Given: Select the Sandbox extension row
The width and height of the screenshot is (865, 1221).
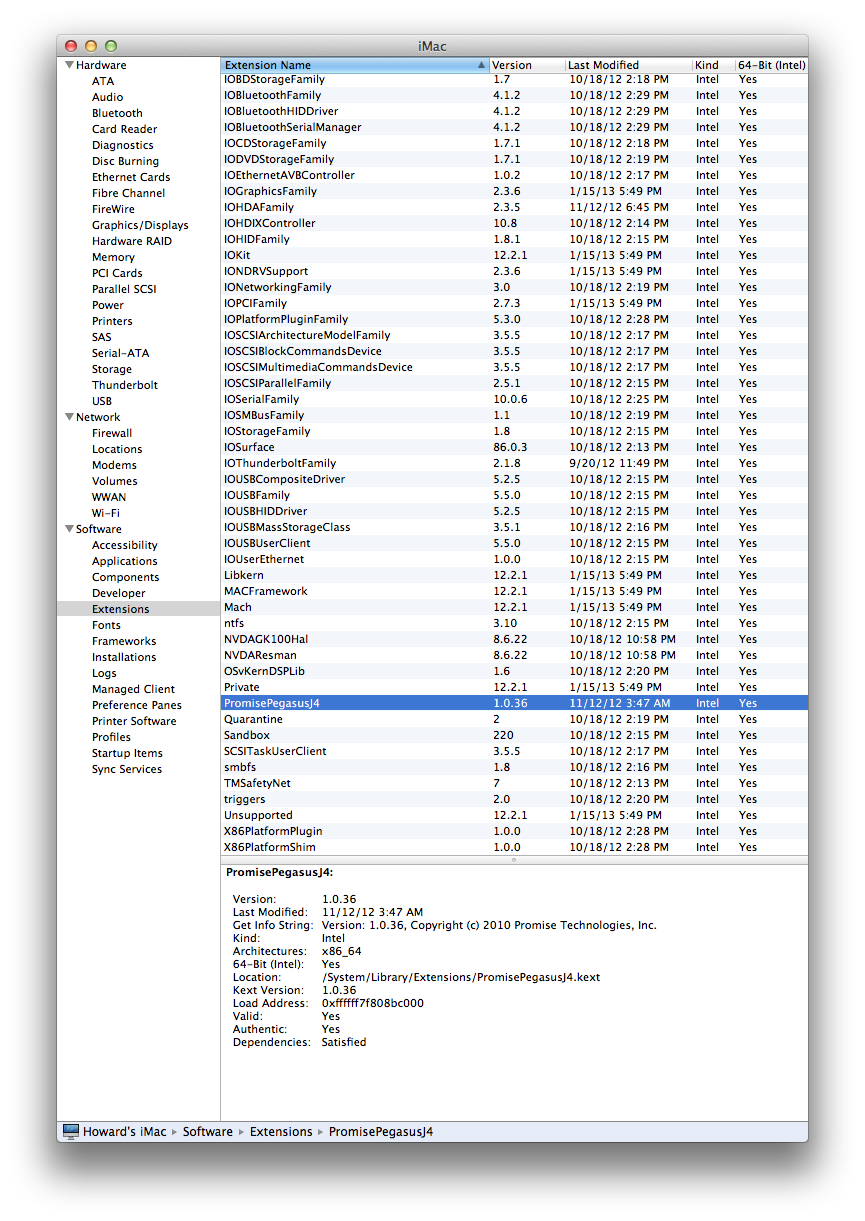Looking at the screenshot, I should click(x=514, y=735).
